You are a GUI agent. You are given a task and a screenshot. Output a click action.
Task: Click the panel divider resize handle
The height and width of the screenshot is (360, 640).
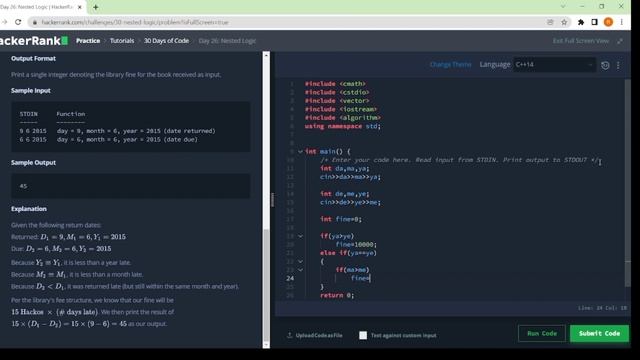(x=272, y=200)
